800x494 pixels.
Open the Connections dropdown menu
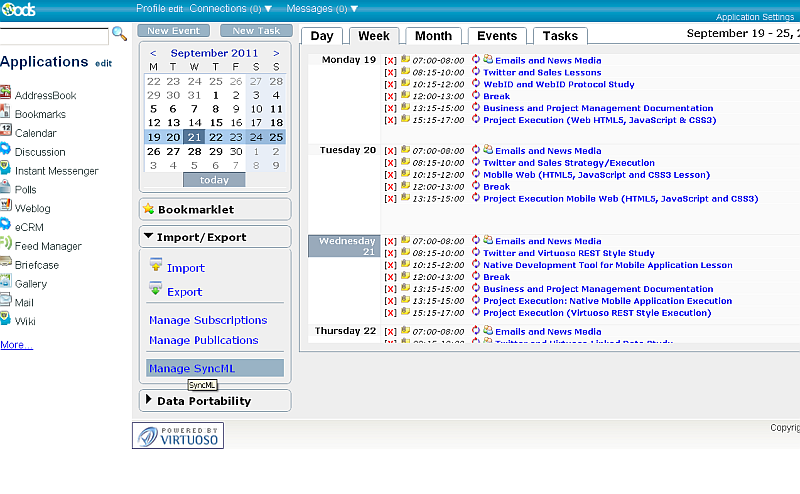tap(267, 8)
